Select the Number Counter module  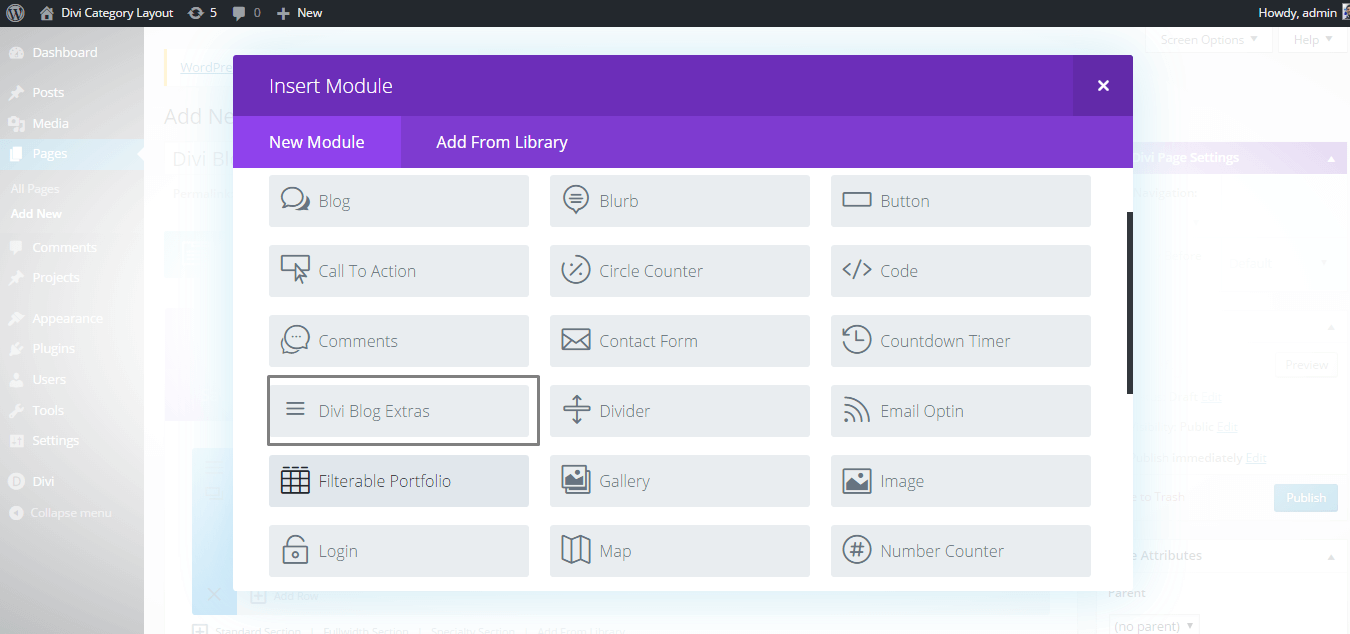959,550
